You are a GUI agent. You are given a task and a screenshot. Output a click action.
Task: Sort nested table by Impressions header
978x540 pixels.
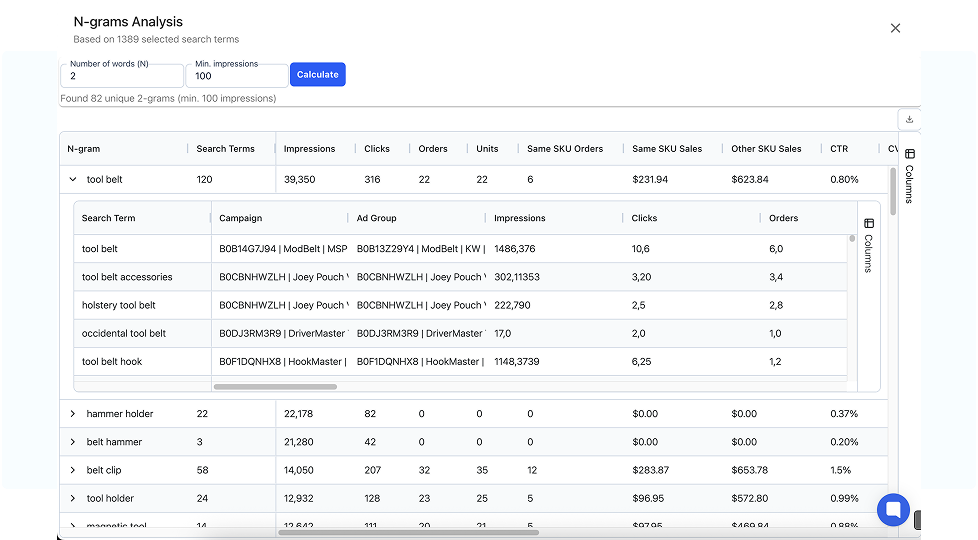[x=520, y=218]
